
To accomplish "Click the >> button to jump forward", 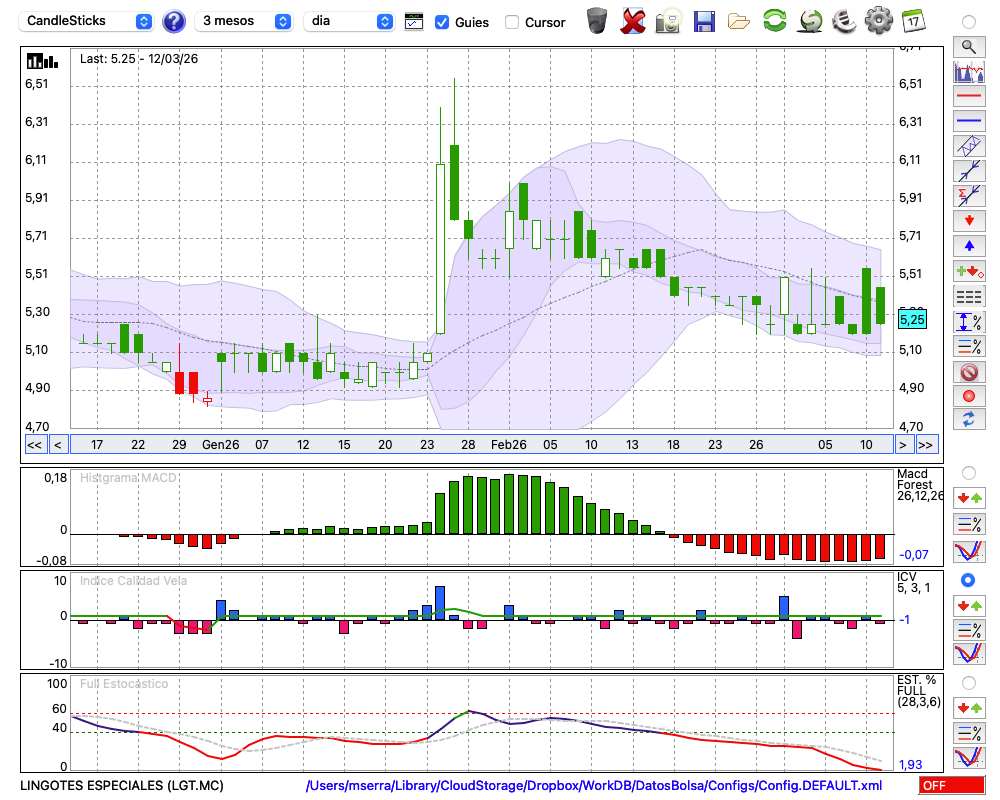I will (926, 444).
